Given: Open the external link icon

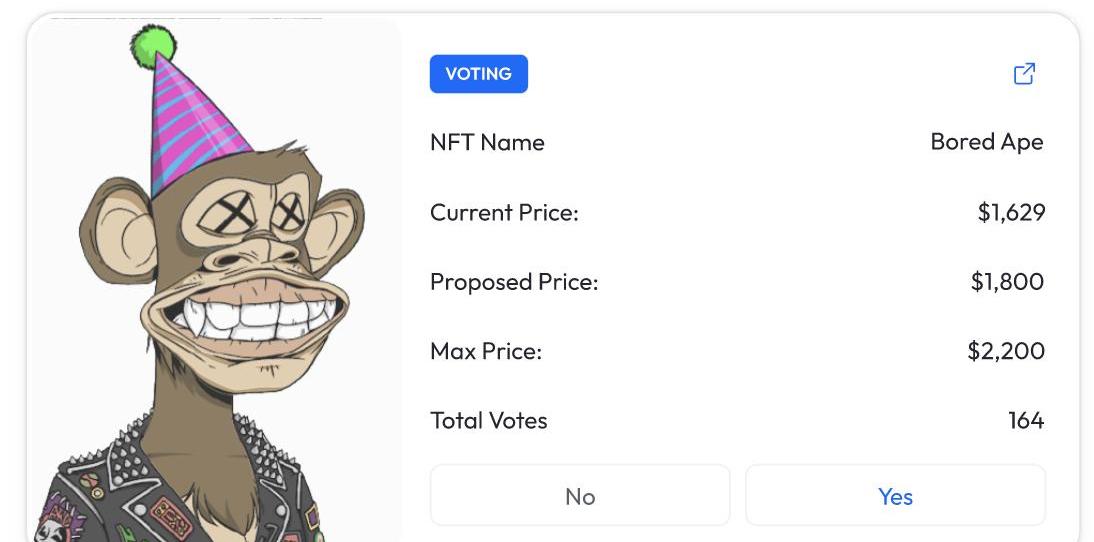Looking at the screenshot, I should [1024, 74].
